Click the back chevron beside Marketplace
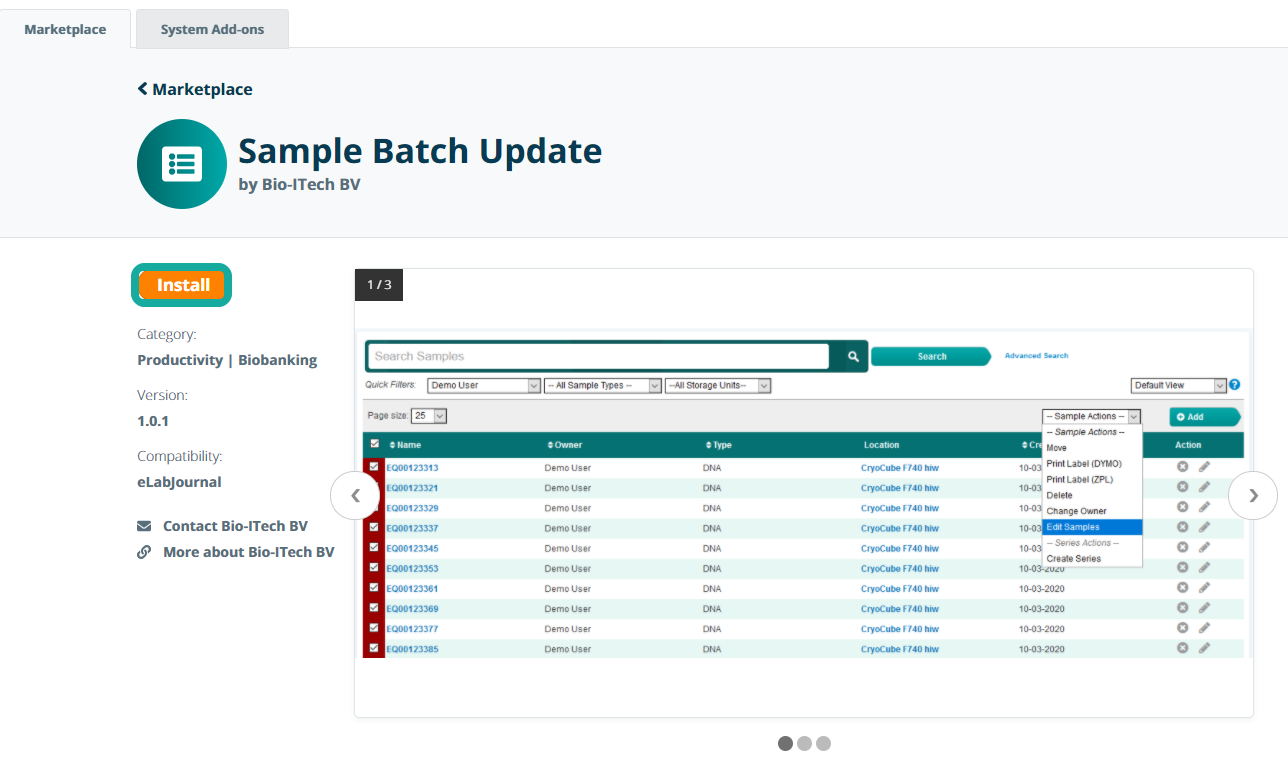The width and height of the screenshot is (1288, 763). (x=143, y=89)
